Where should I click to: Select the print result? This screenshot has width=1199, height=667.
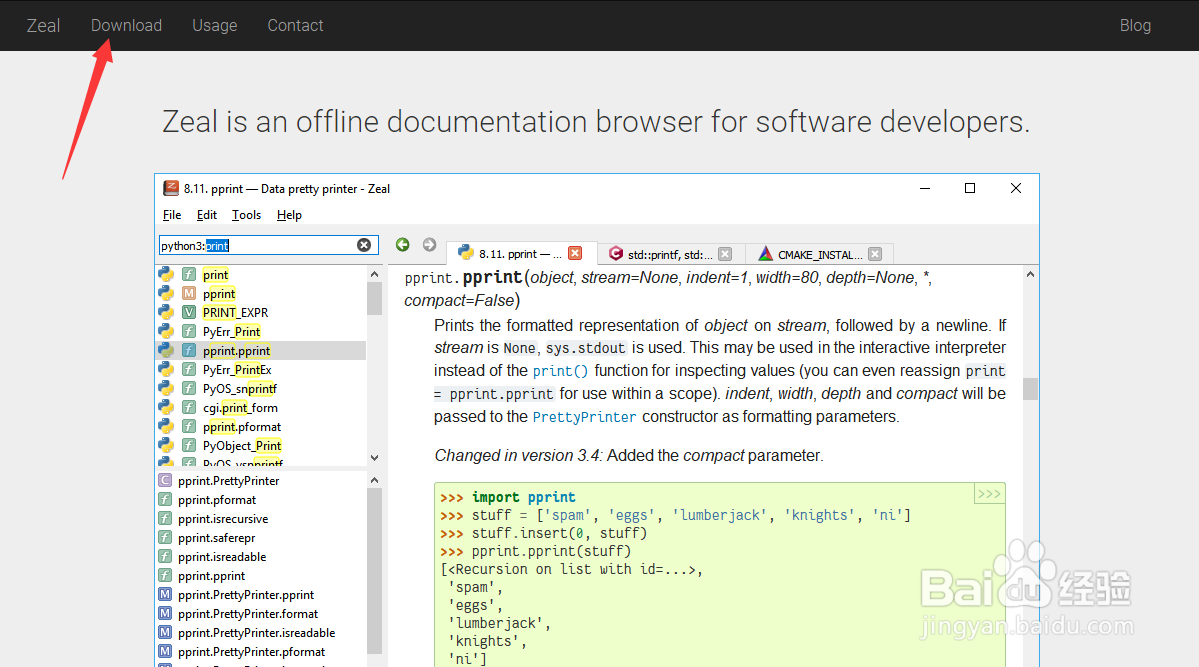[216, 275]
